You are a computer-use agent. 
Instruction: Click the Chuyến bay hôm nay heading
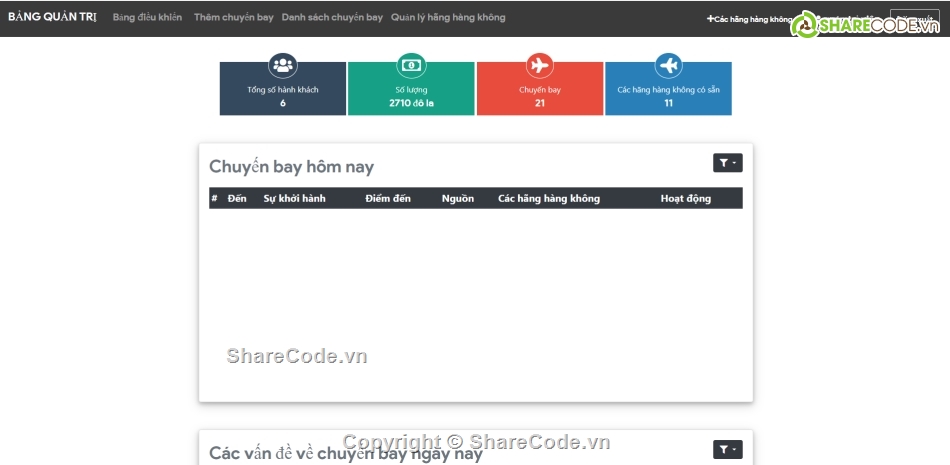291,167
